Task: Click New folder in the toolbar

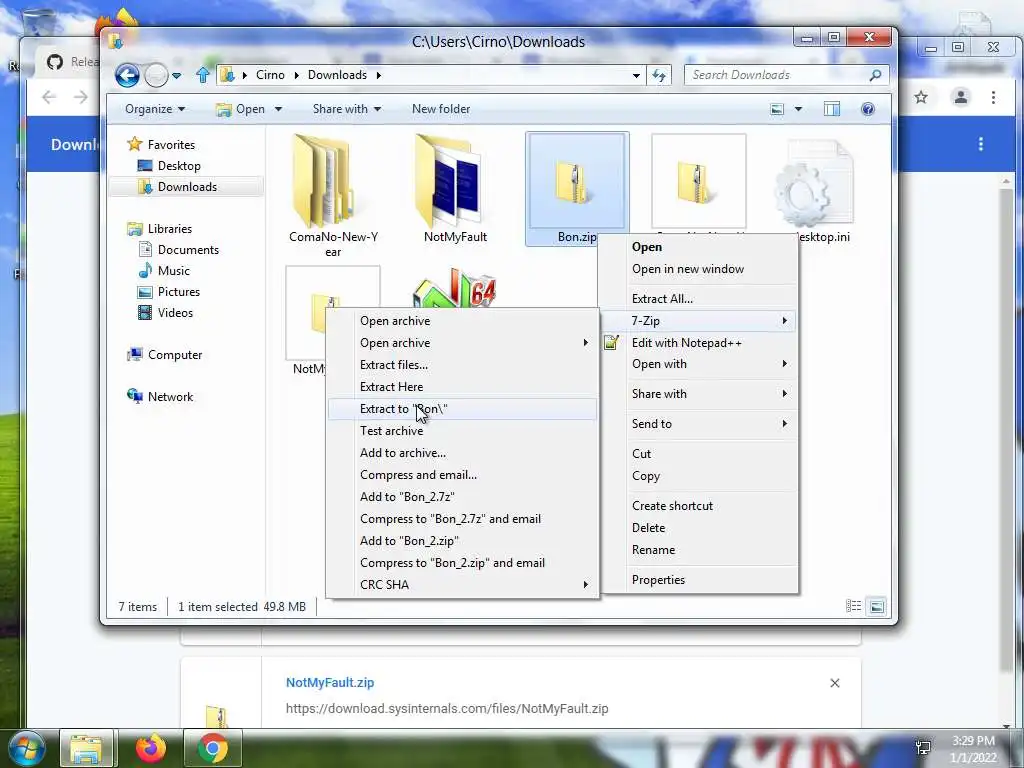Action: click(441, 109)
